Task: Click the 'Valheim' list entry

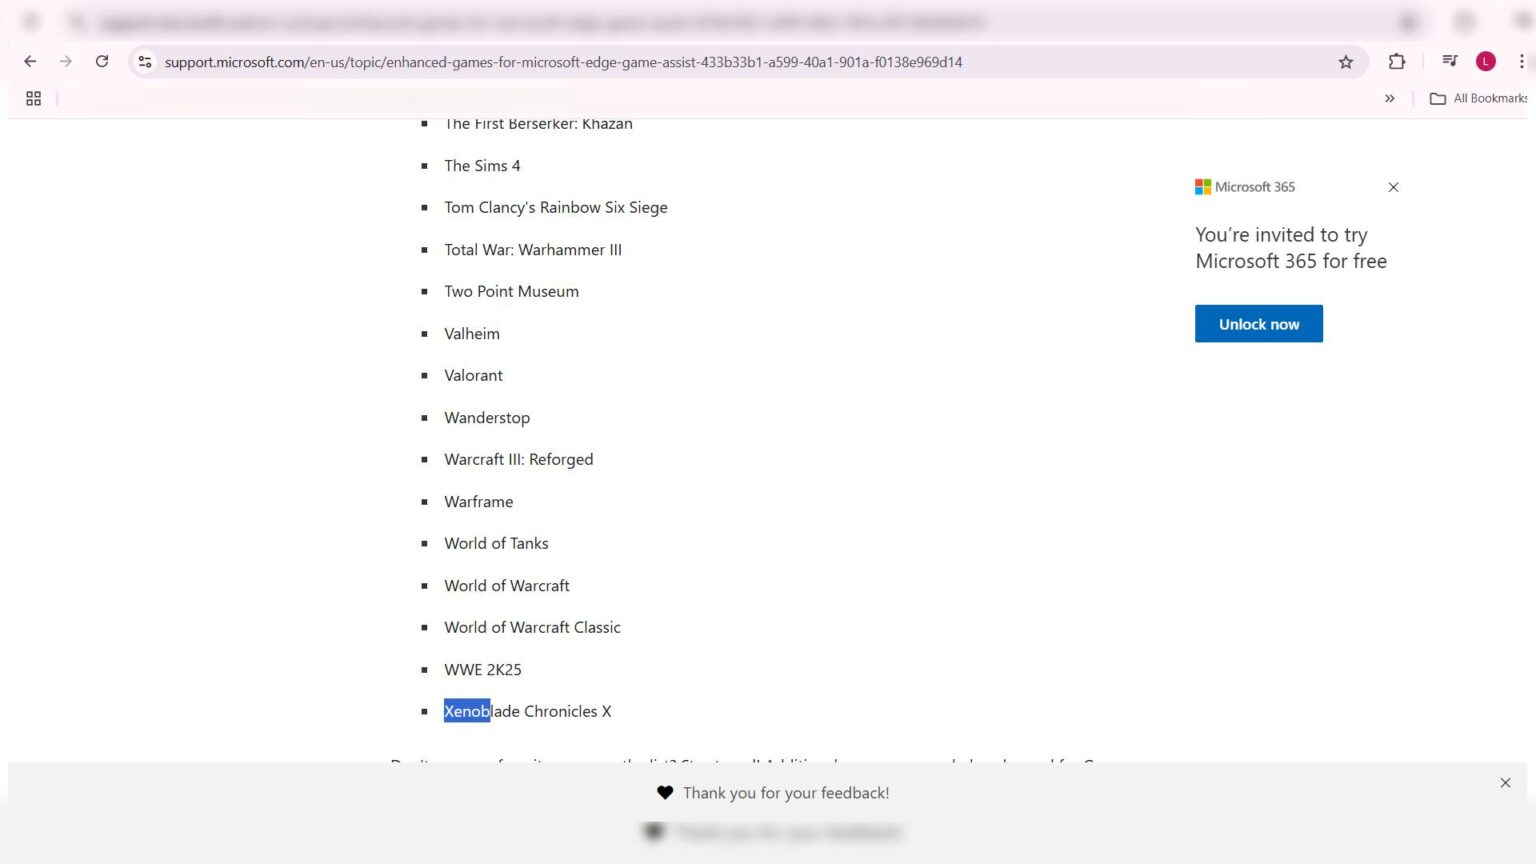Action: click(x=472, y=334)
